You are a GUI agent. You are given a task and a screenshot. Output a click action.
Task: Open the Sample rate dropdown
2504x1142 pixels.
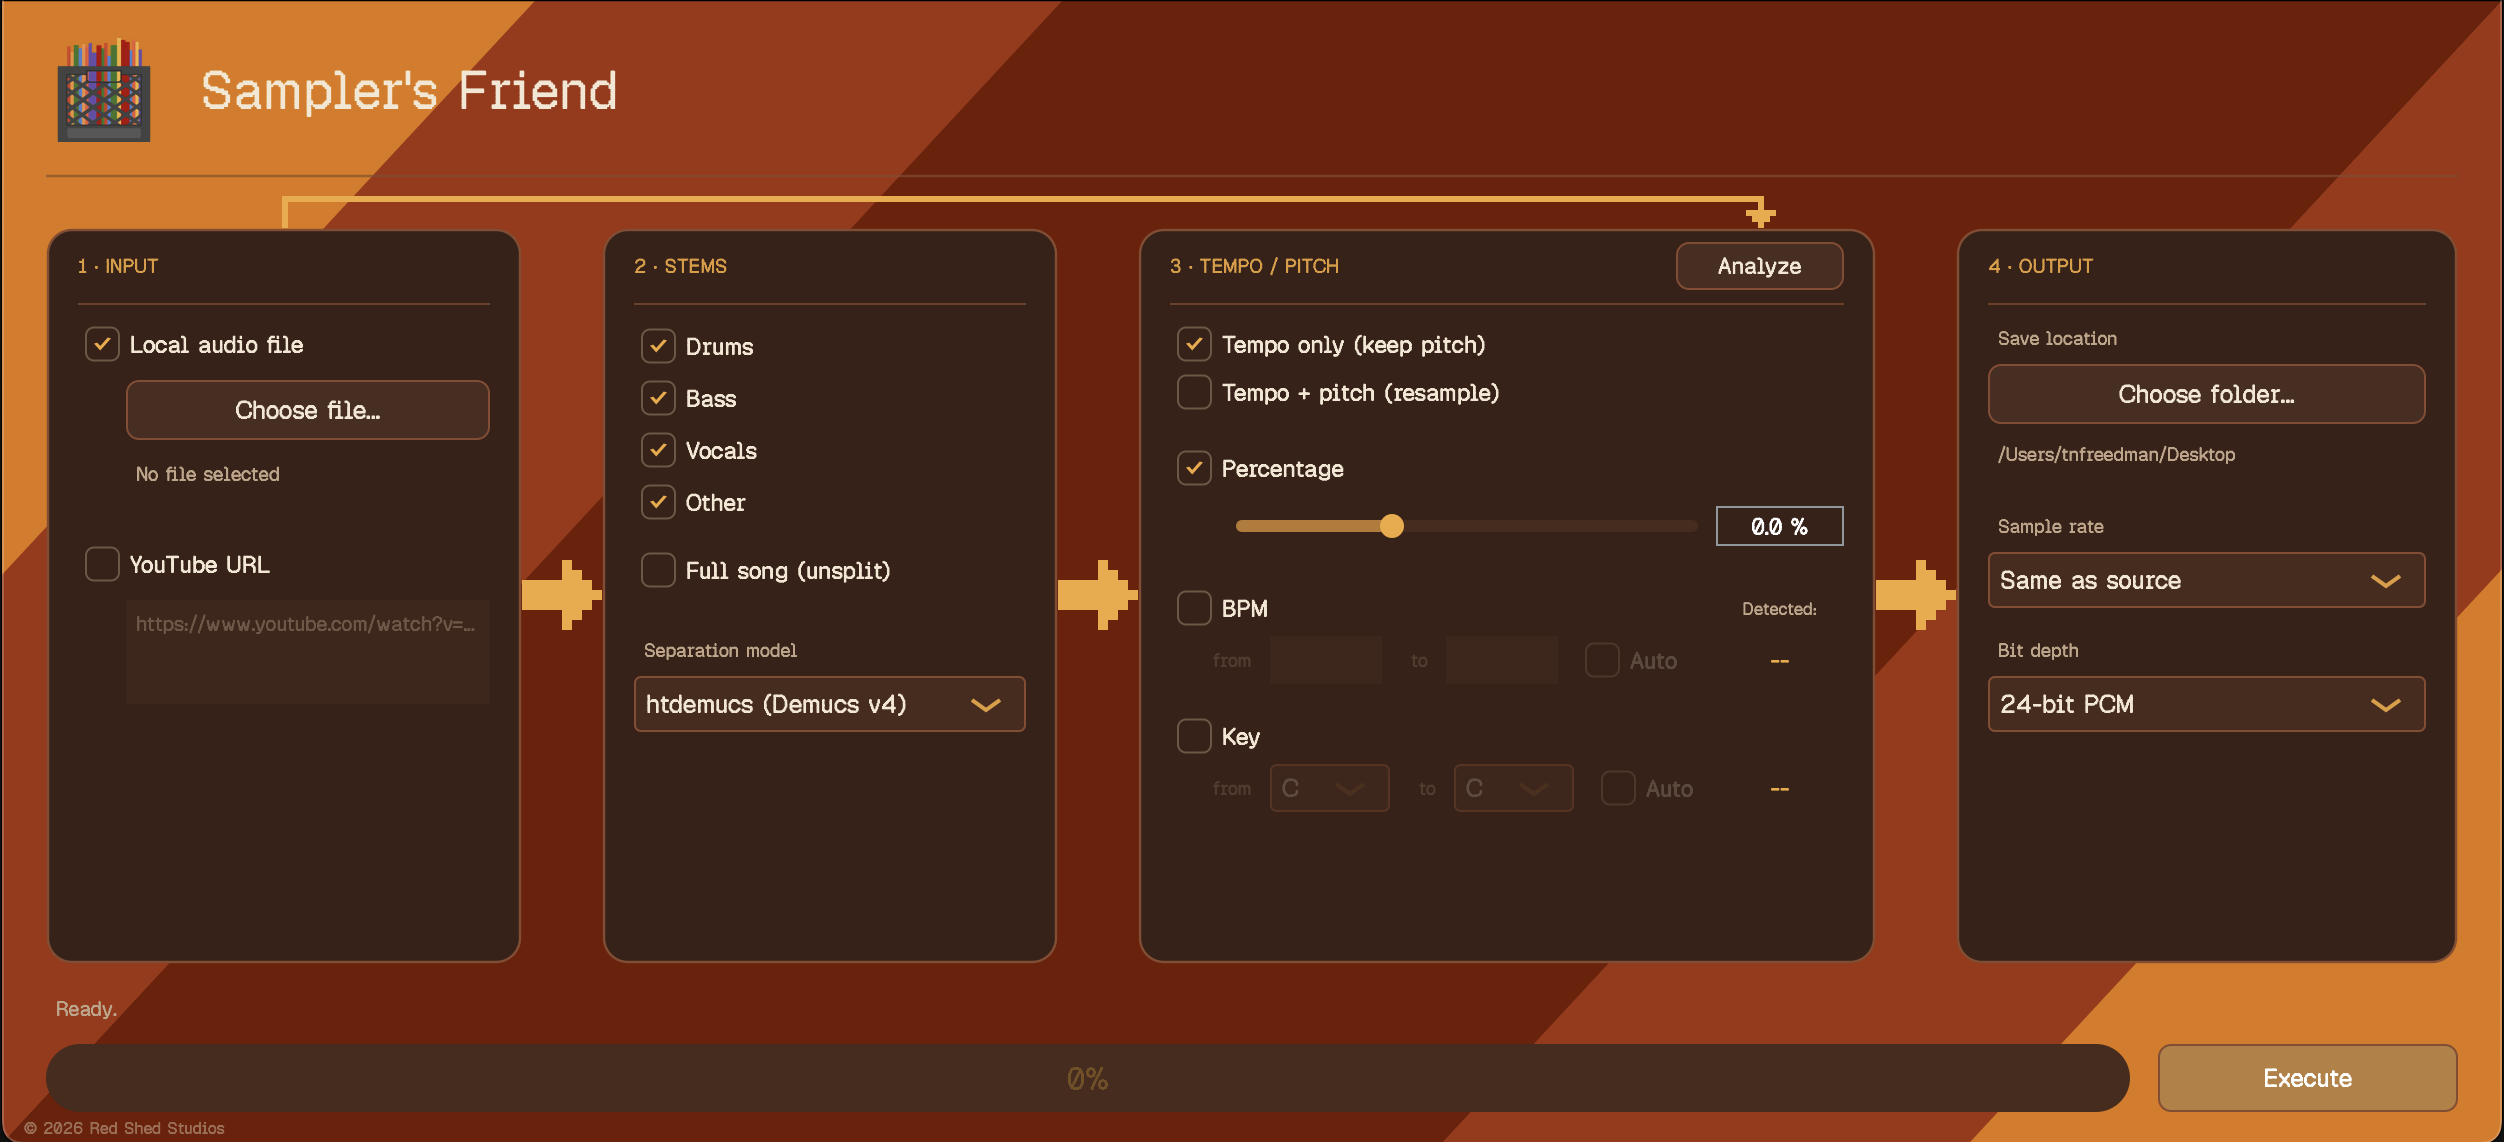click(x=2206, y=580)
